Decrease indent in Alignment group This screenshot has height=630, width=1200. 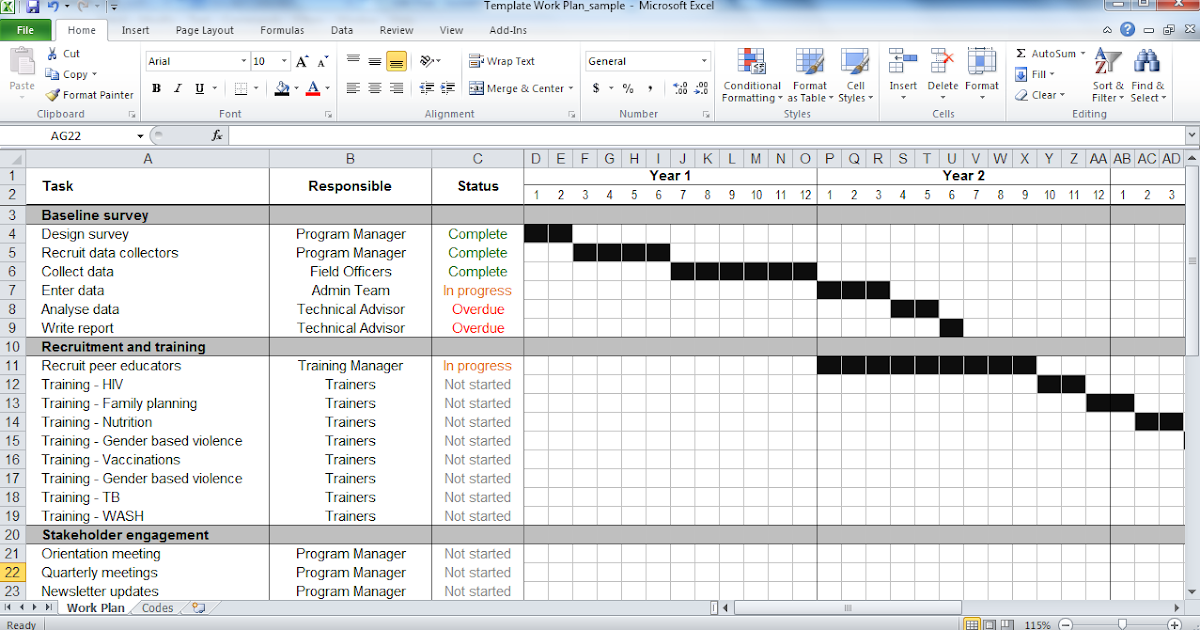click(x=427, y=88)
